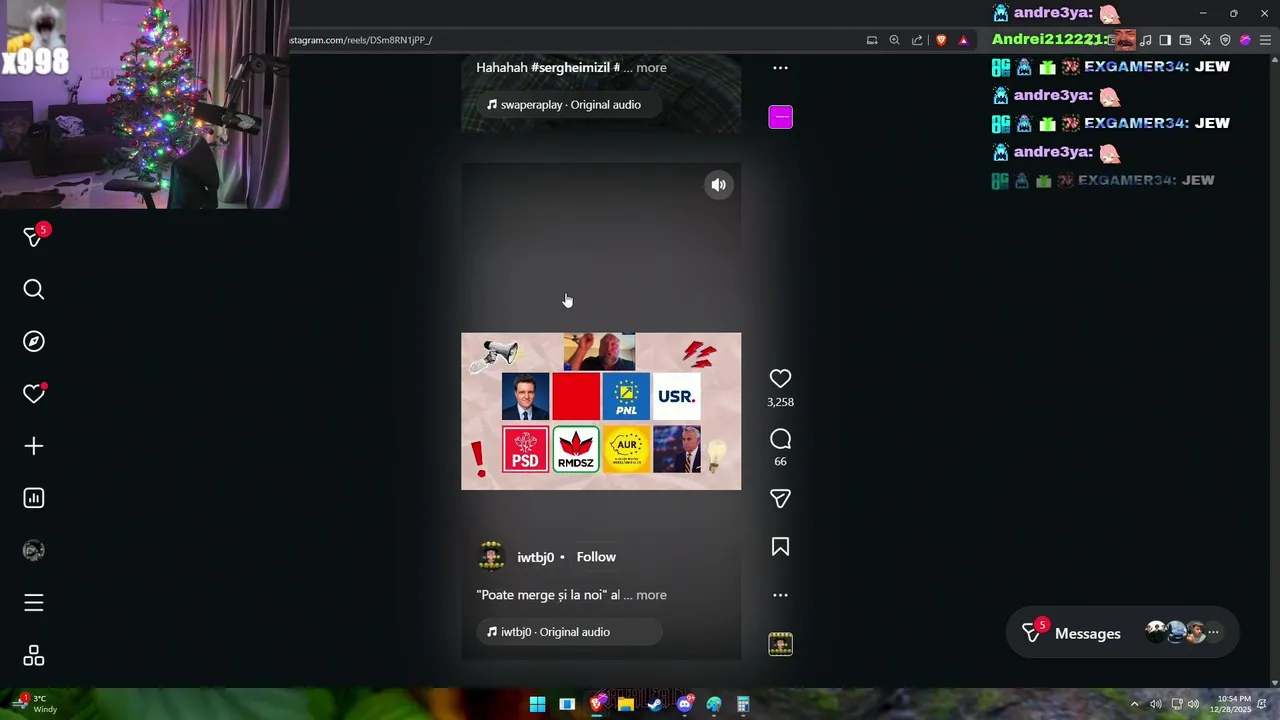Open the media control music note icon
Viewport: 1280px width, 720px height.
[1146, 40]
